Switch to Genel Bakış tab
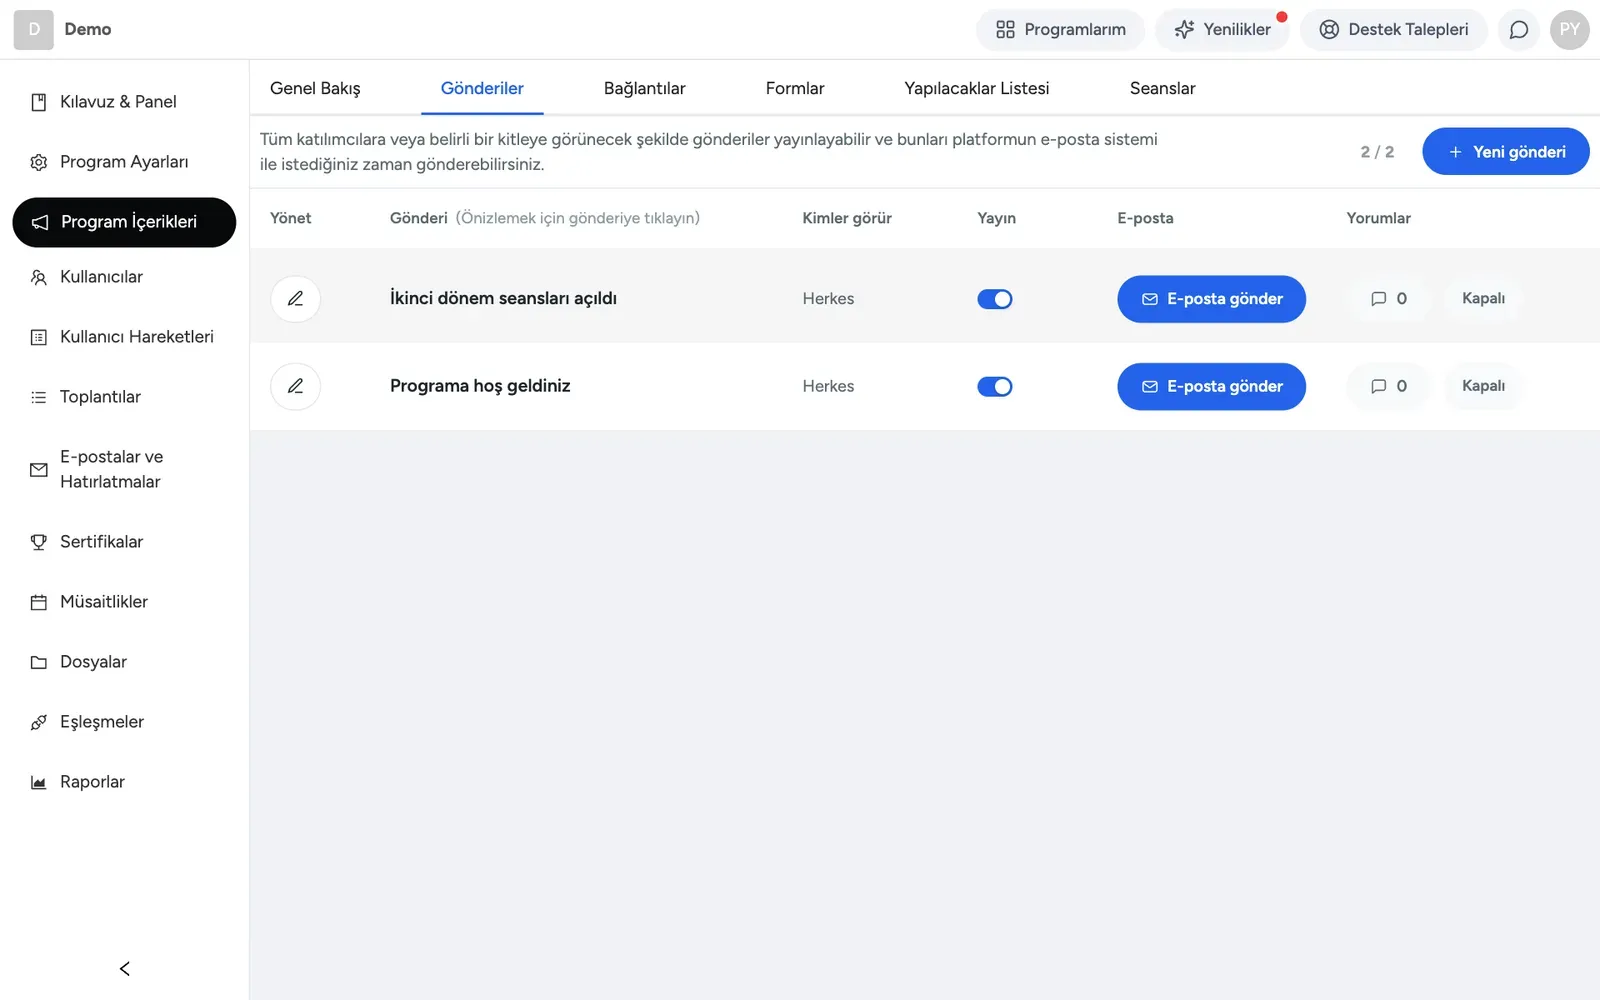The height and width of the screenshot is (1000, 1600). 315,88
